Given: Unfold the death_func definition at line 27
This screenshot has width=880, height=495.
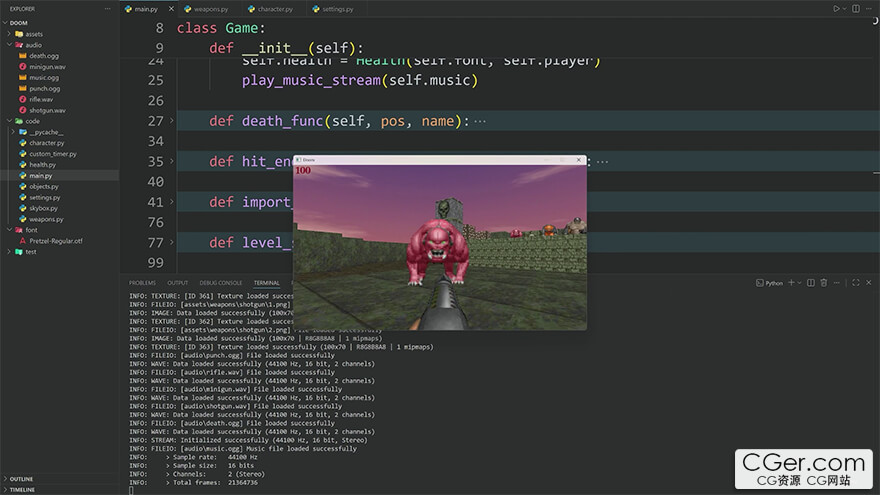Looking at the screenshot, I should (x=172, y=121).
